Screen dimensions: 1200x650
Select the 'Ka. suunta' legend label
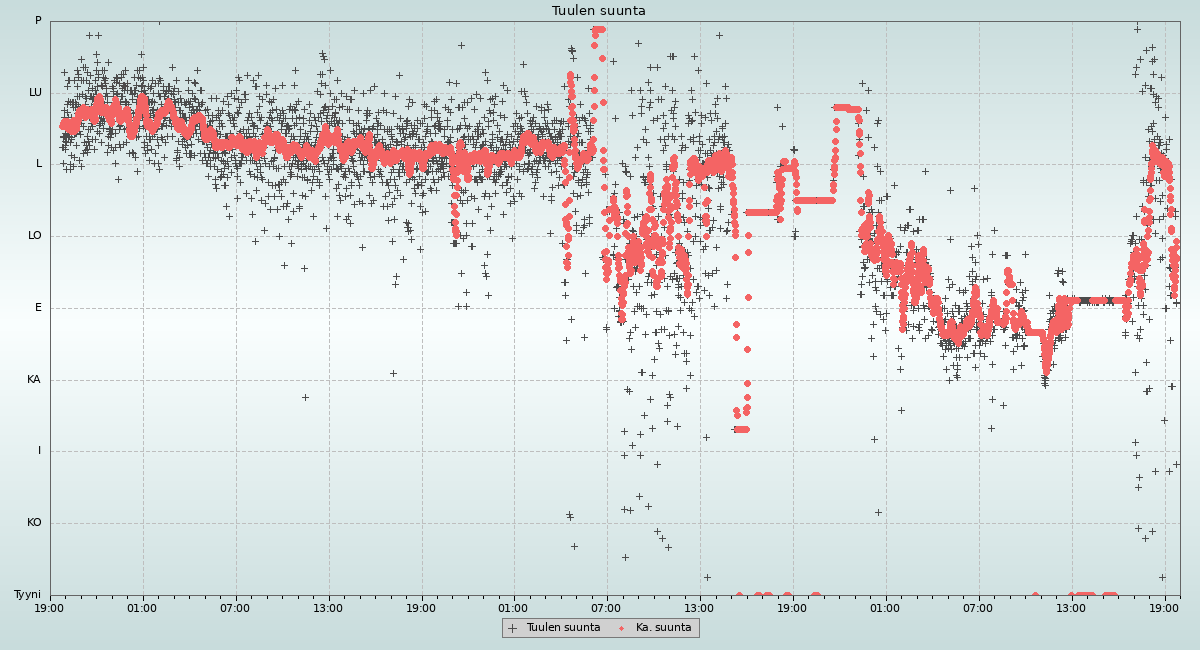[663, 628]
